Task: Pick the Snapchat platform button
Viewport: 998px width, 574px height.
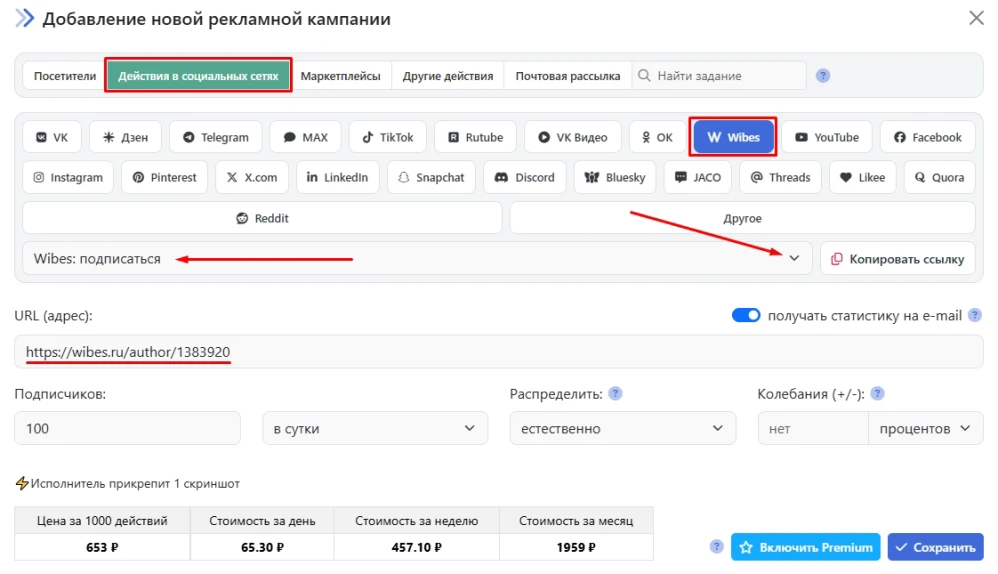Action: 432,177
